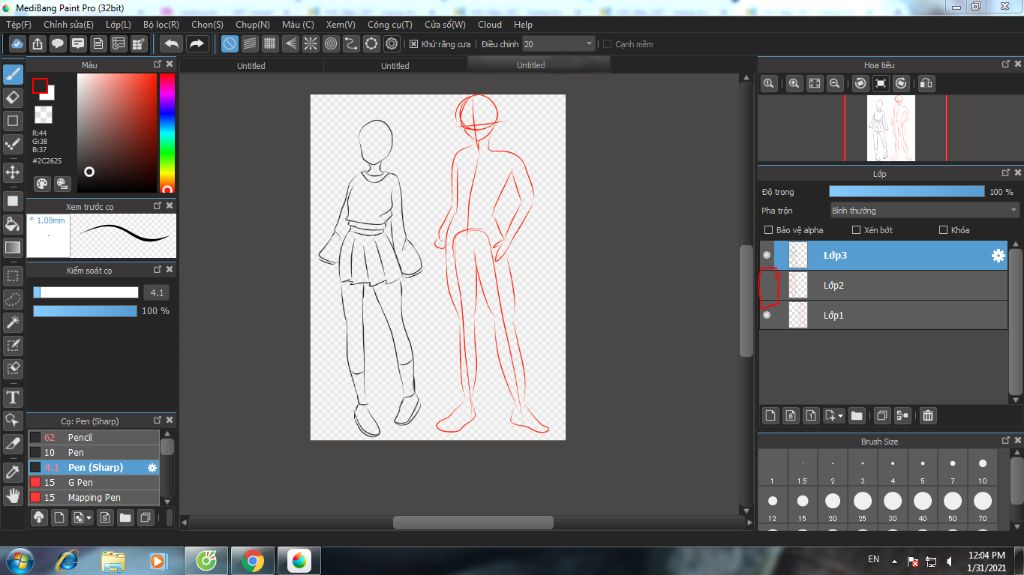Add a new layer folder
Screen dimensions: 1024x575
tap(857, 416)
